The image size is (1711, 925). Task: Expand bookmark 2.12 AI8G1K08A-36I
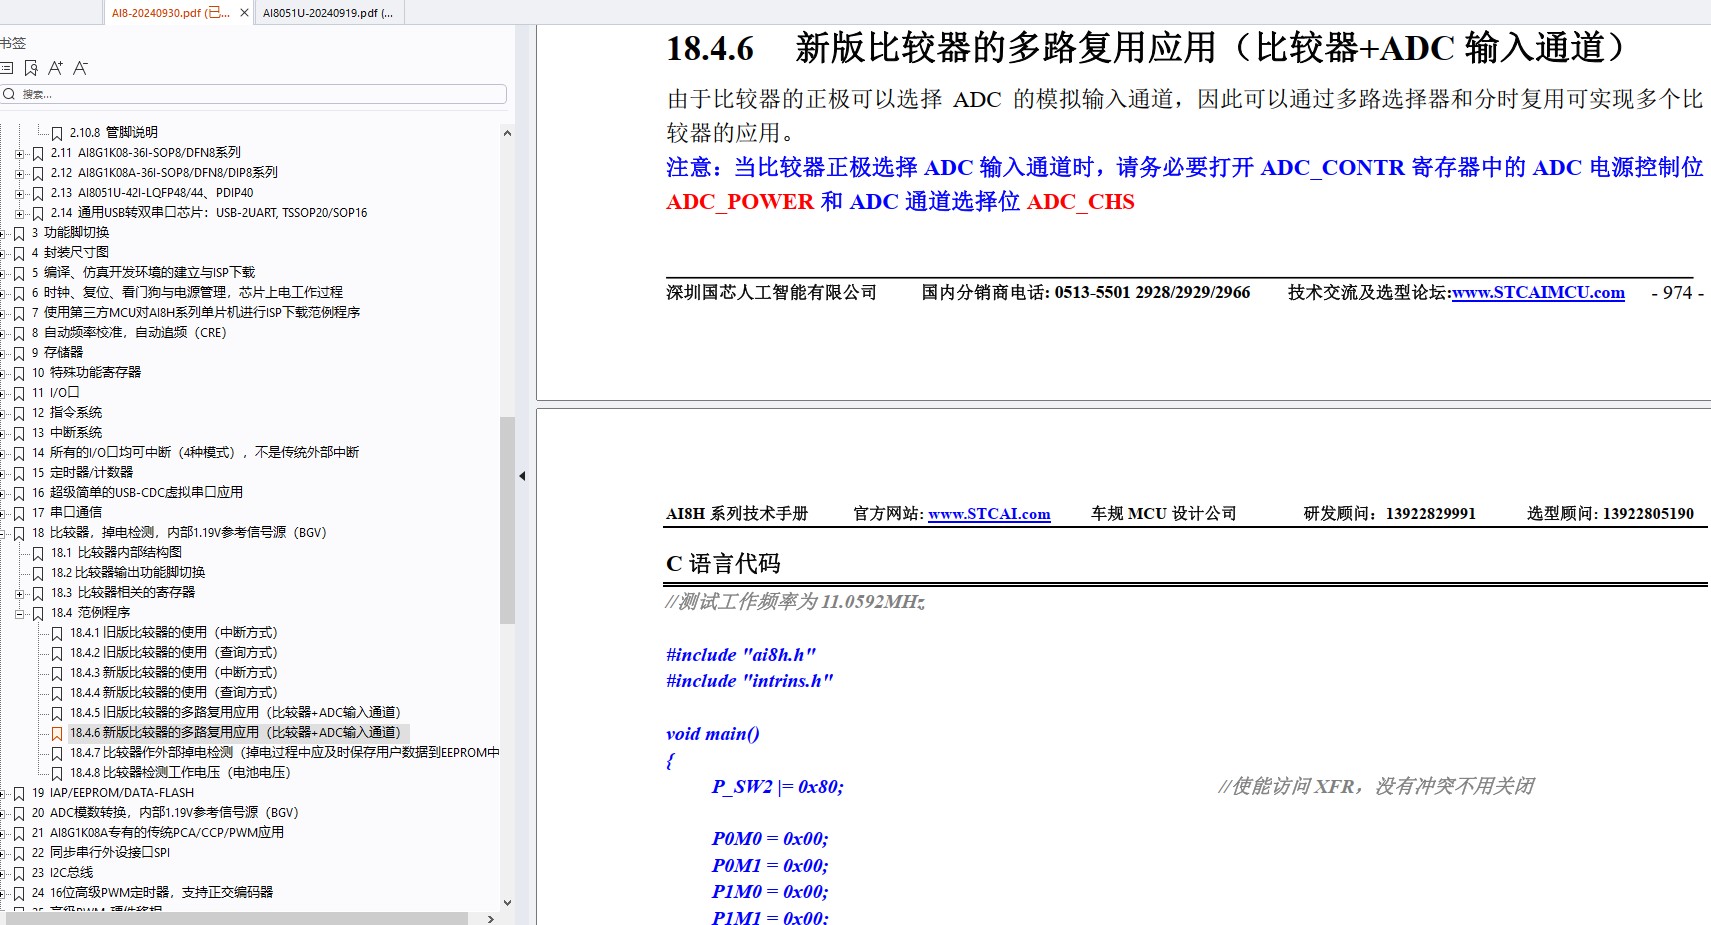click(19, 173)
